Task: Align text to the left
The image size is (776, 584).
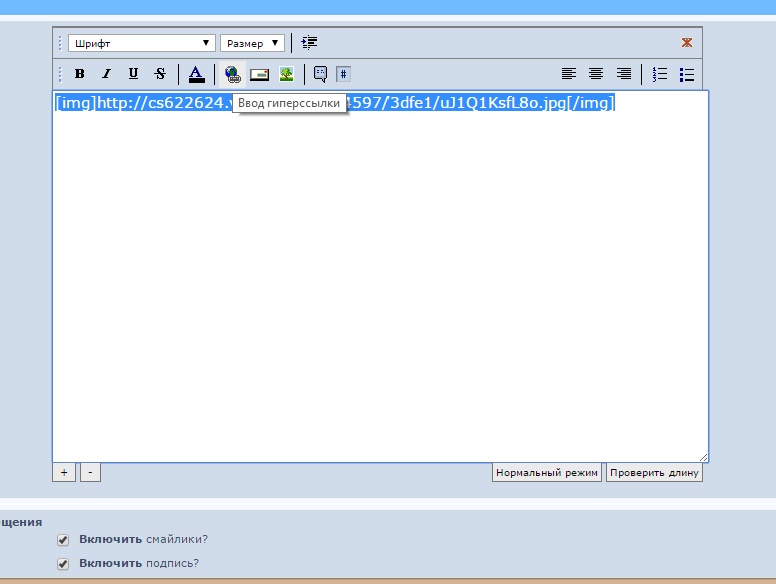Action: tap(569, 74)
